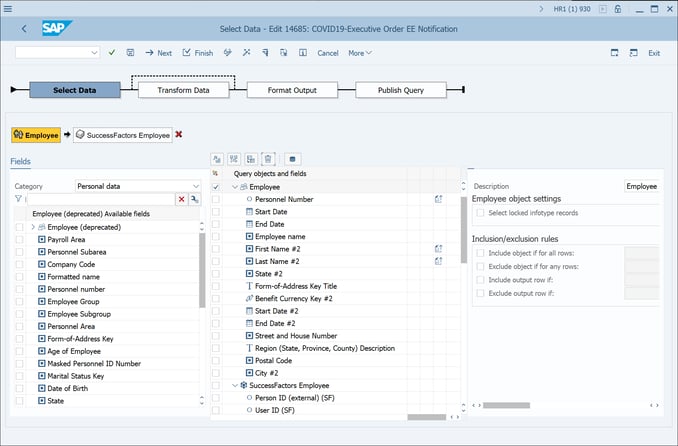Click the settings panel horizontal scrollbar
Image resolution: width=678 pixels, height=446 pixels.
506,405
